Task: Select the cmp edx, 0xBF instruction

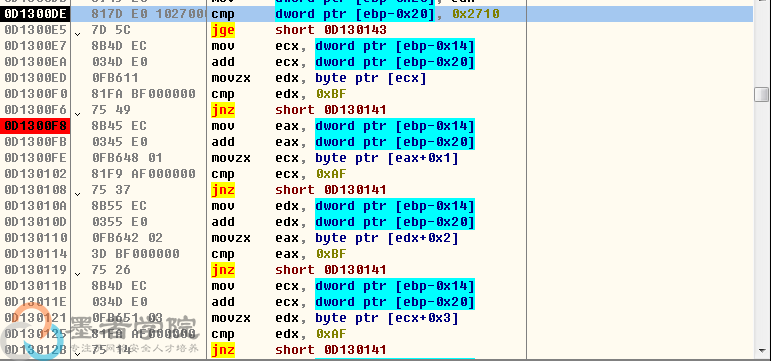Action: pyautogui.click(x=279, y=94)
